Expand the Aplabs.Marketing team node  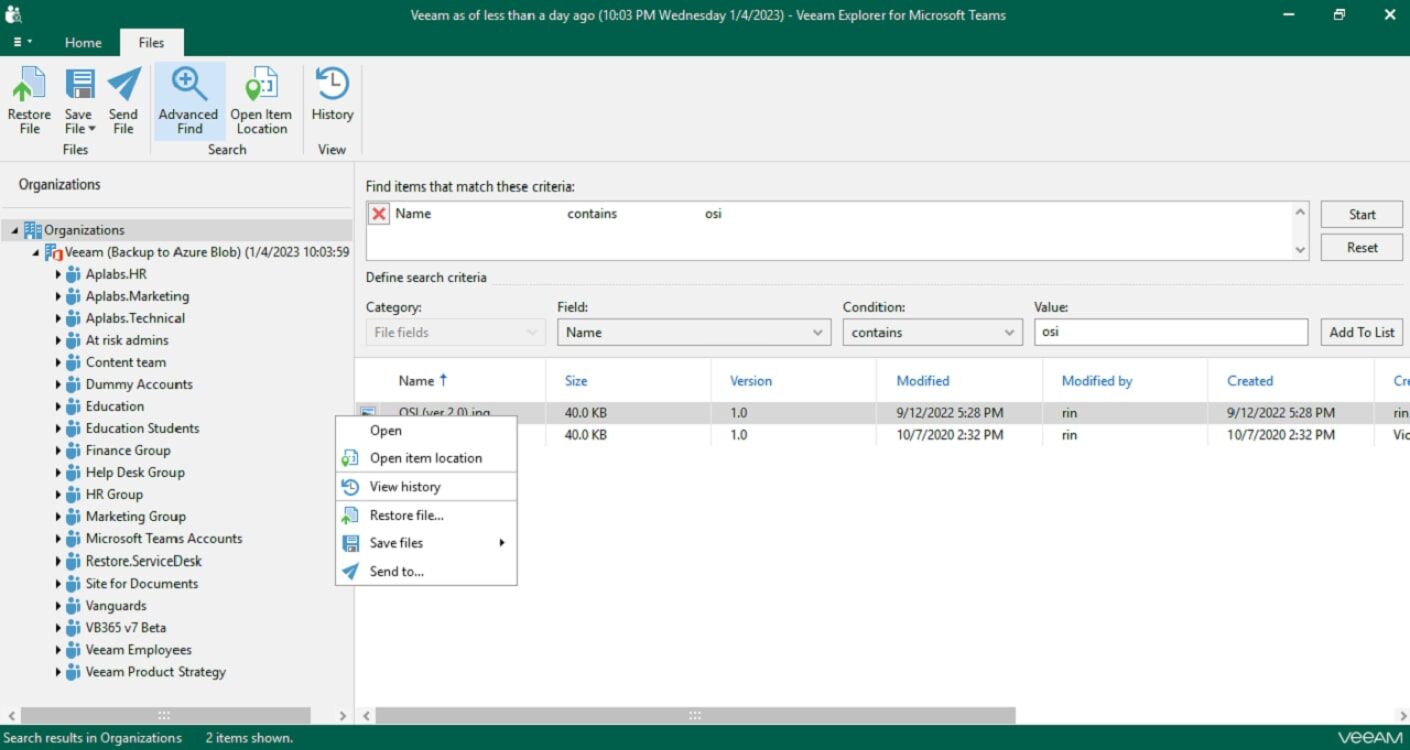point(59,296)
